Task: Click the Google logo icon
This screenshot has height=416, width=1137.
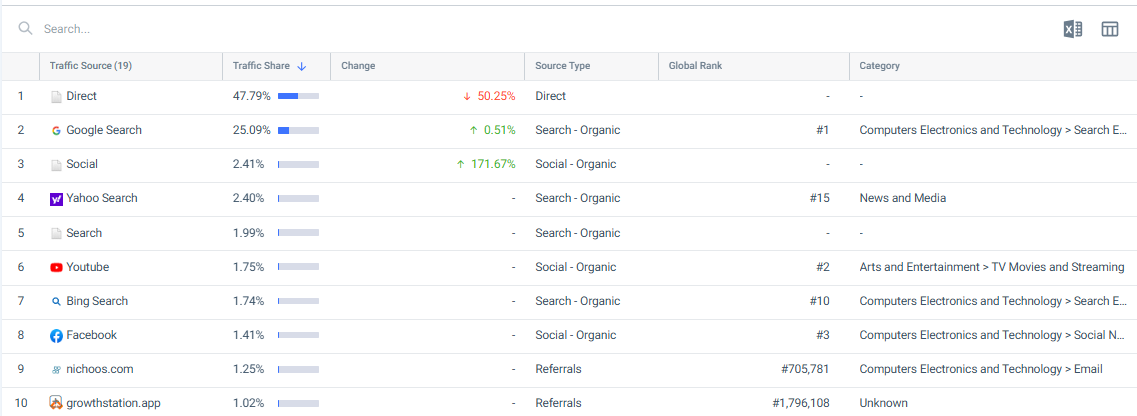Action: click(x=56, y=130)
